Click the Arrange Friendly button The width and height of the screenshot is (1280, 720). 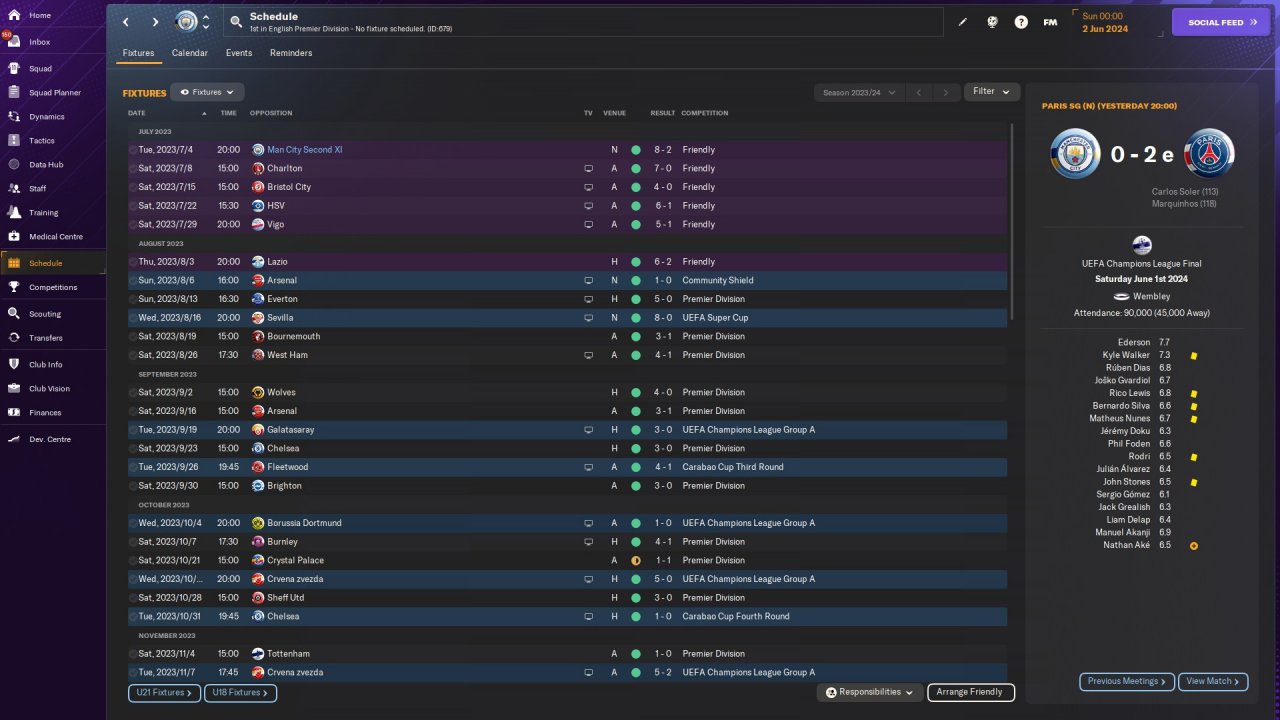point(970,692)
